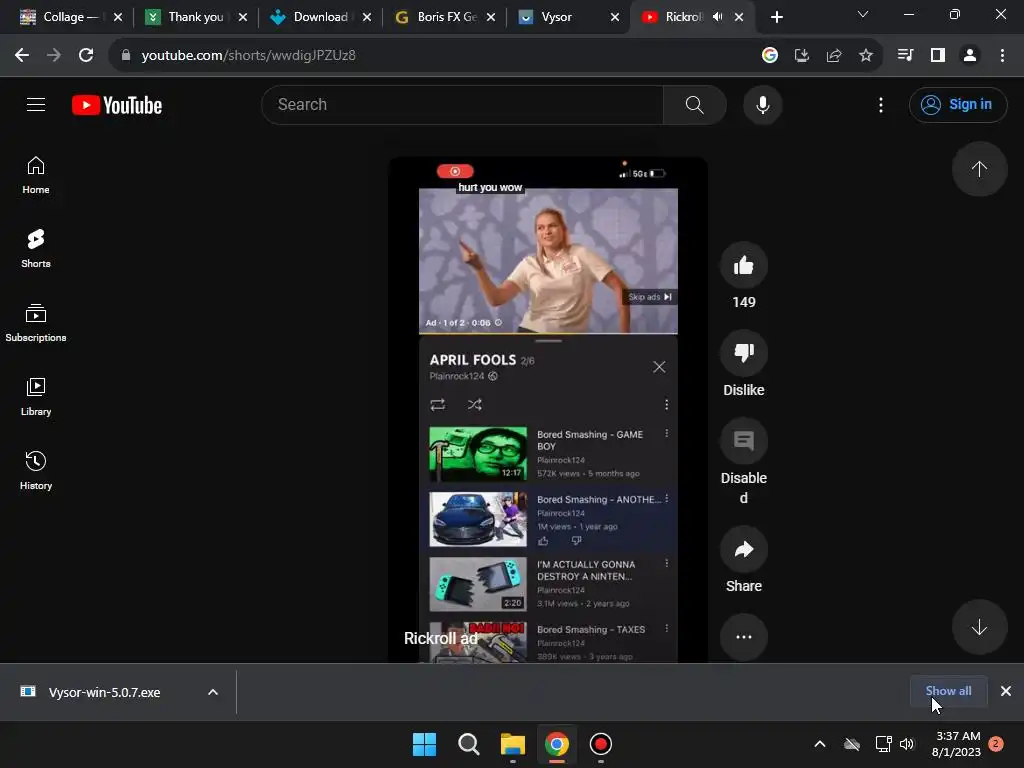Open Windows taskbar search
The image size is (1024, 768).
click(x=468, y=744)
